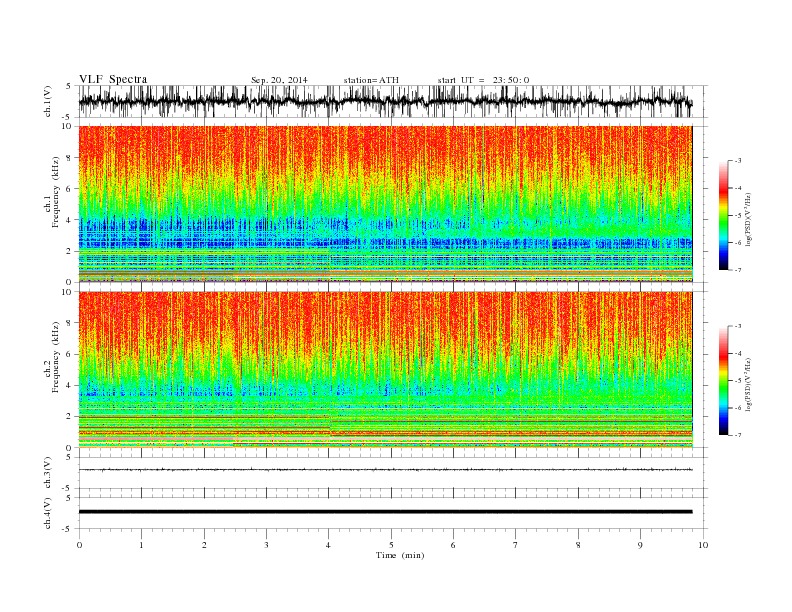Click the 'VLF Spectra' title text
This screenshot has width=792, height=612.
(x=113, y=79)
